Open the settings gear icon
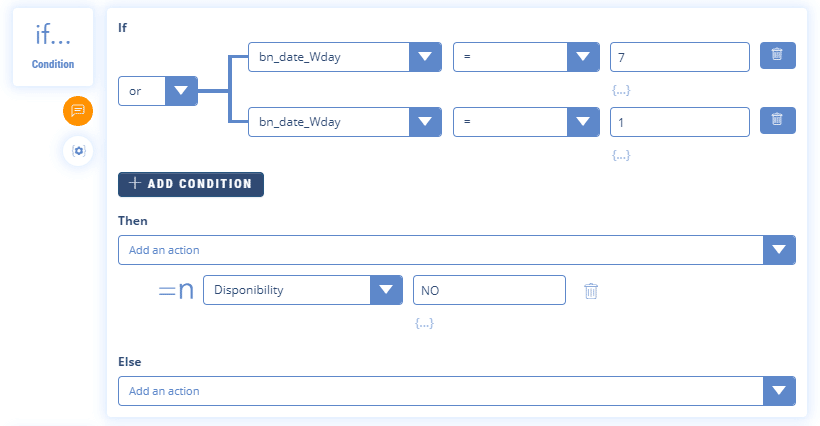 pyautogui.click(x=78, y=151)
